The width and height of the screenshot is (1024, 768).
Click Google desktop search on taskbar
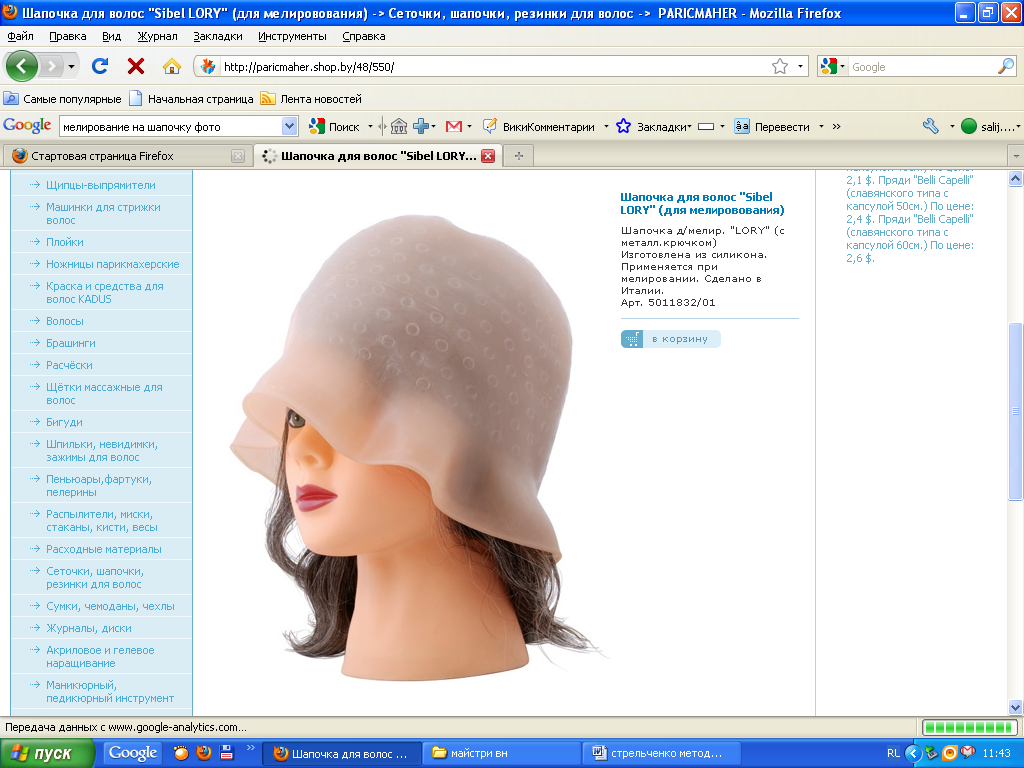[132, 753]
